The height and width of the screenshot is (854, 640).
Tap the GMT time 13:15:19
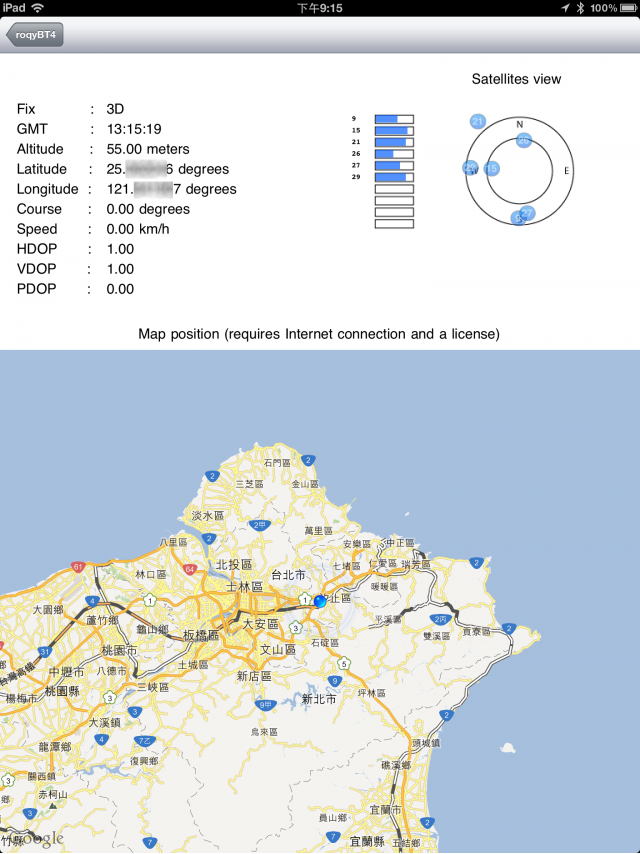(x=134, y=129)
